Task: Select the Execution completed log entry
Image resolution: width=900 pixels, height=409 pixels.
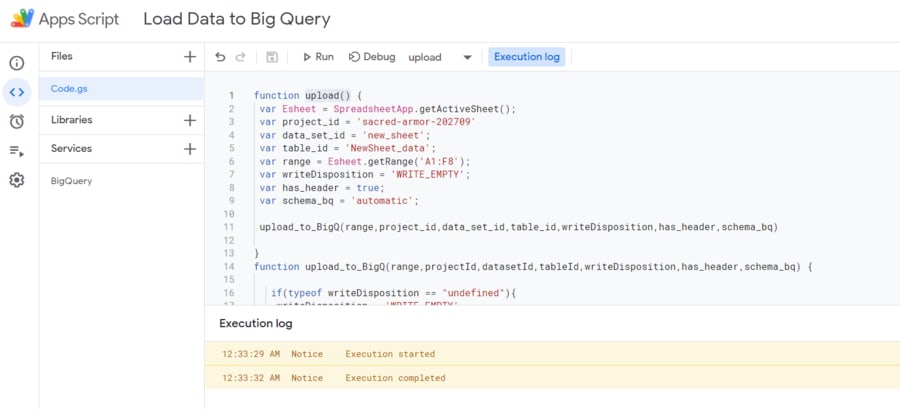Action: [x=552, y=377]
